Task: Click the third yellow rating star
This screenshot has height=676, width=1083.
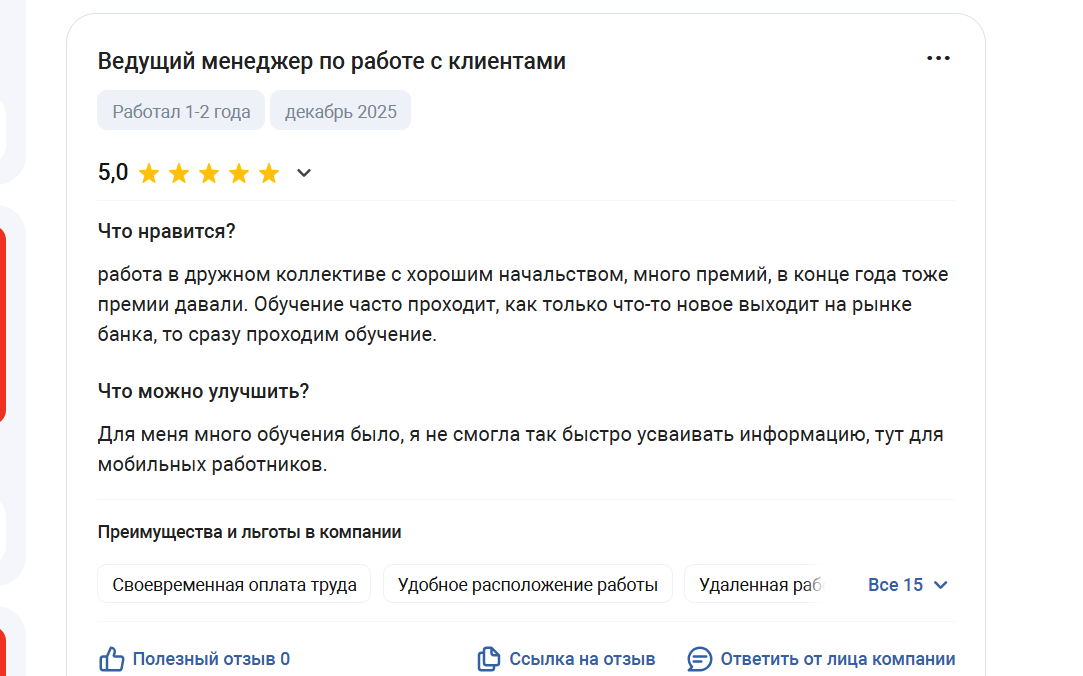Action: (x=209, y=174)
